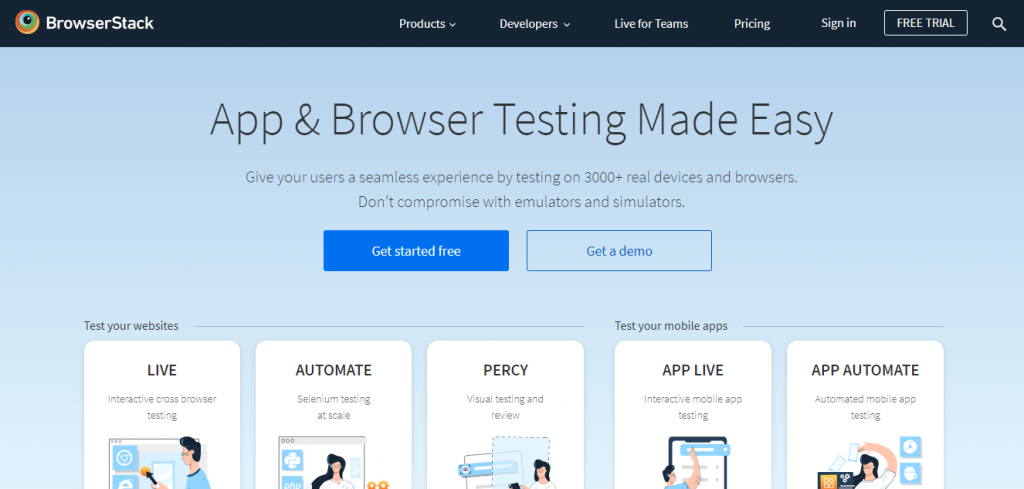Screen dimensions: 1024x489
Task: Open the PERCY product title
Action: tap(505, 370)
